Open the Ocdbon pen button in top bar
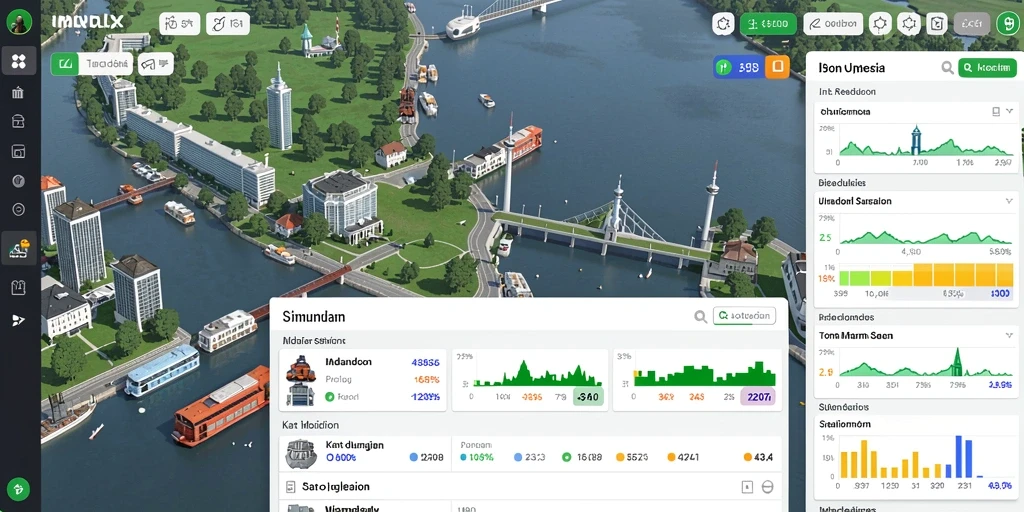 pyautogui.click(x=833, y=25)
